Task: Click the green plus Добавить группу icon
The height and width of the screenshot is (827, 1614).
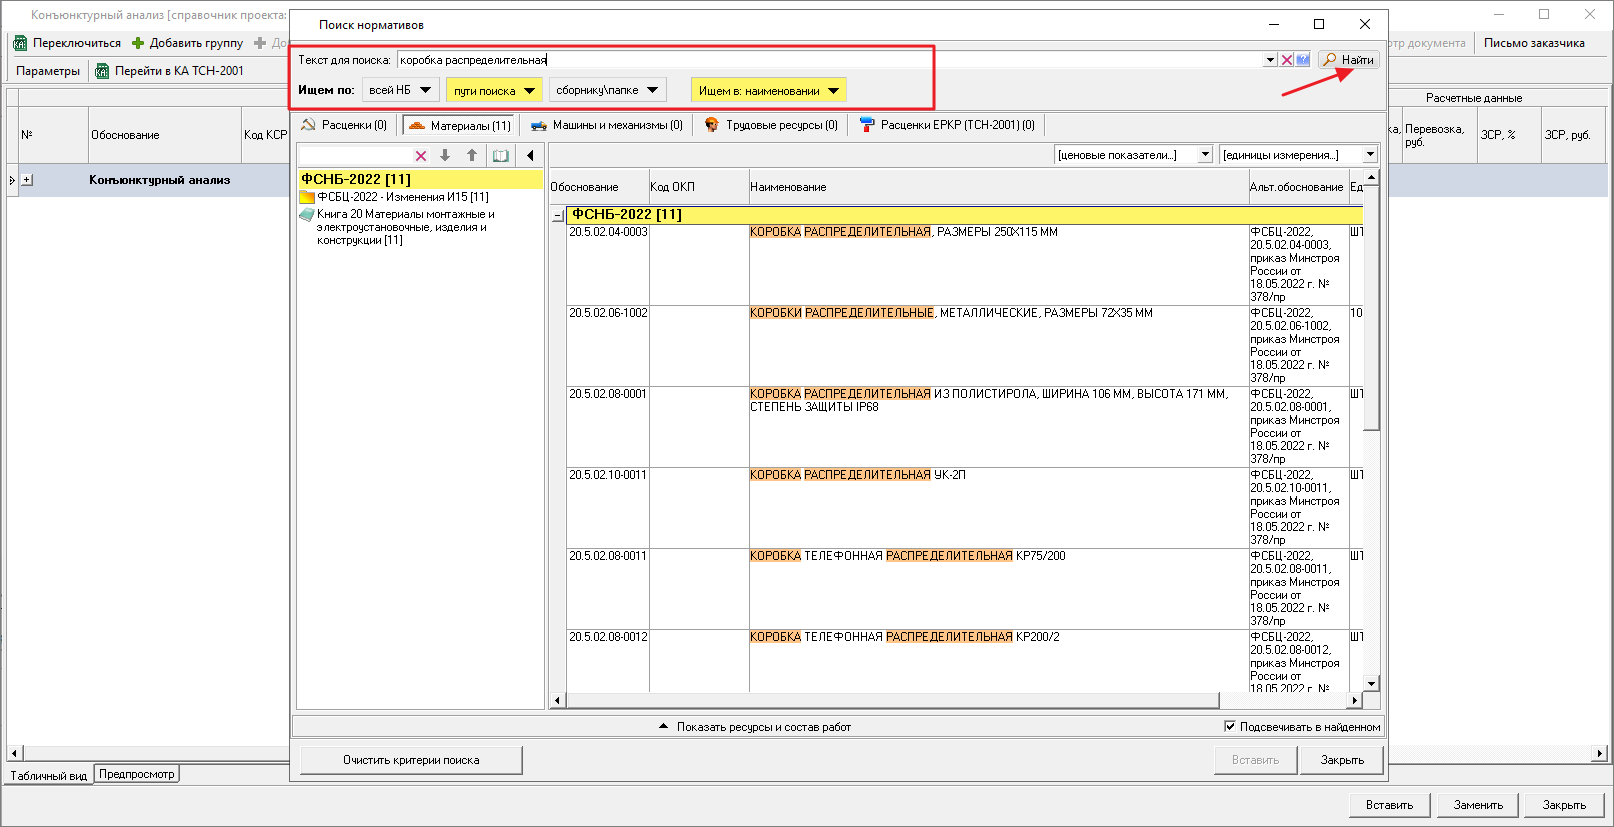Action: pyautogui.click(x=138, y=43)
